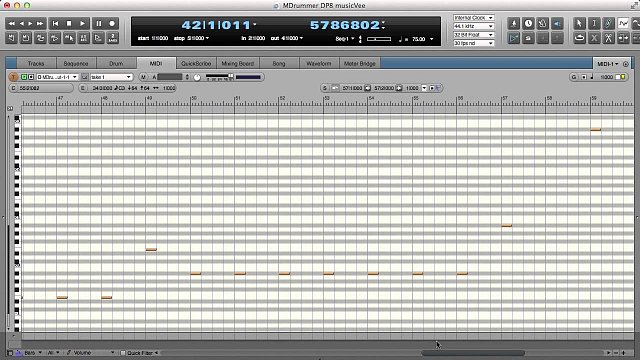Pause the transport
This screenshot has width=640, height=360.
click(x=98, y=24)
